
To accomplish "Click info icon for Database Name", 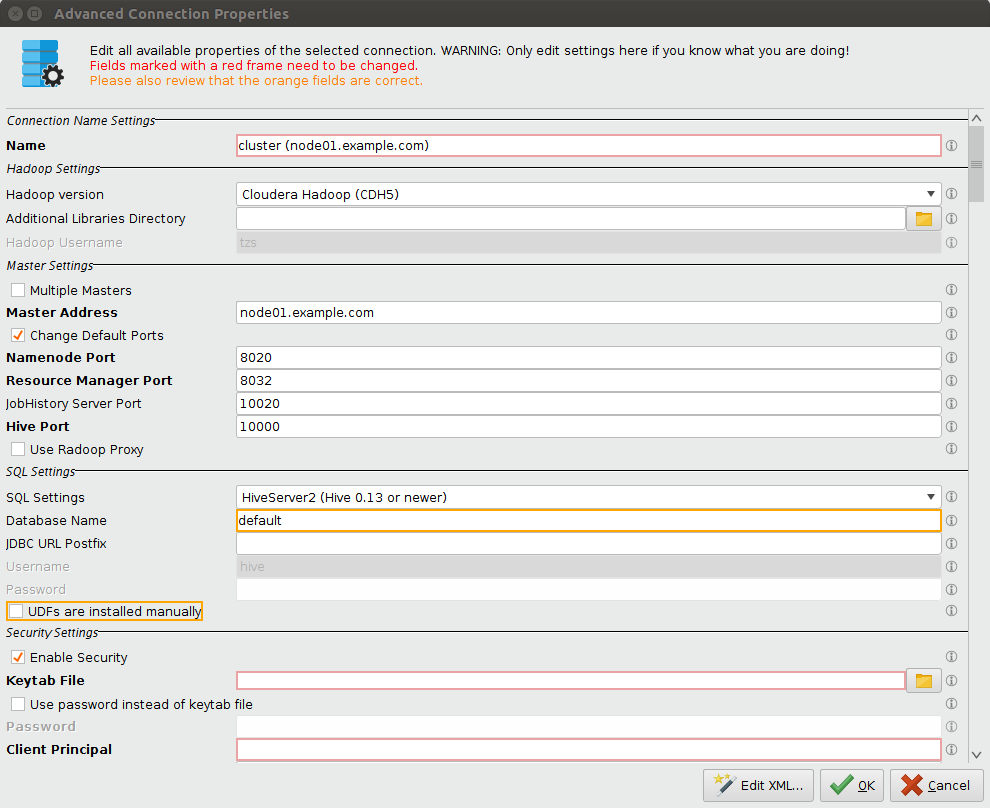I will tap(951, 521).
